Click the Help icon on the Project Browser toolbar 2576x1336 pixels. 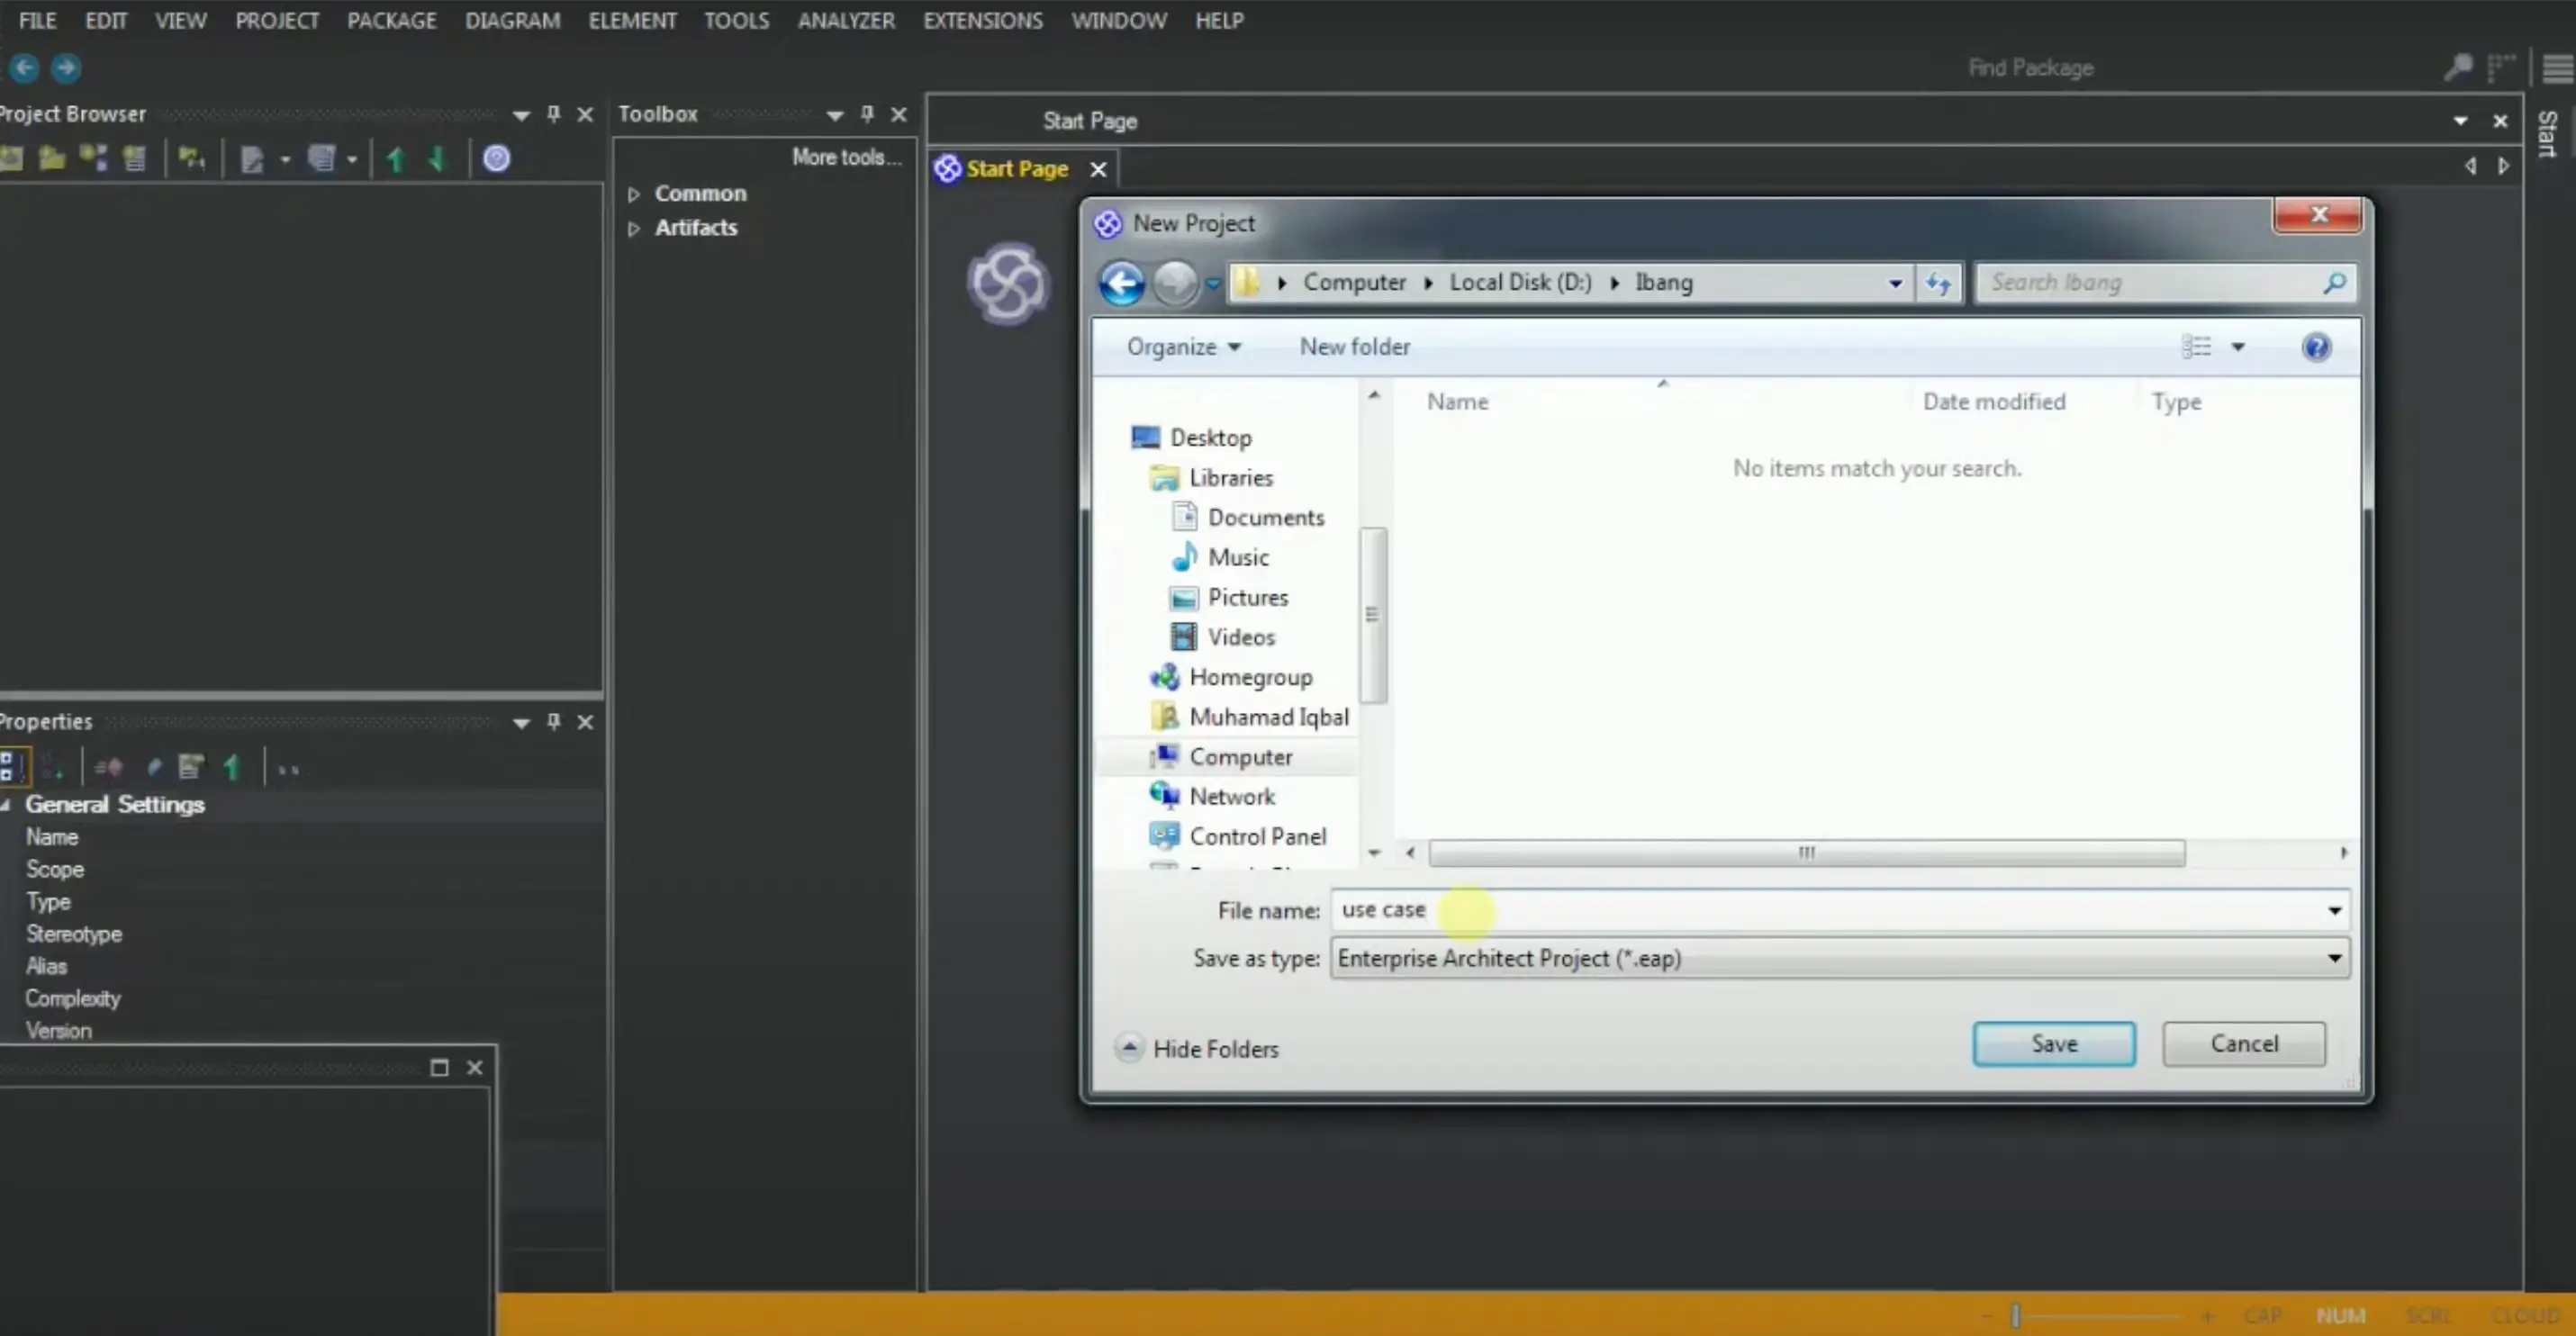[497, 158]
